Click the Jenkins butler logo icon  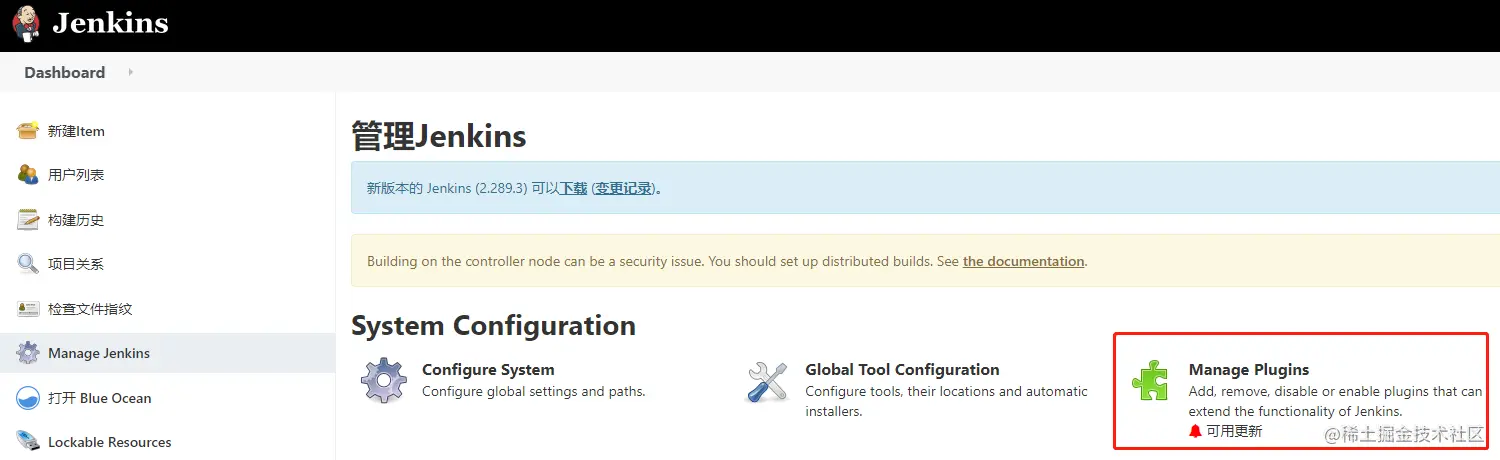tap(27, 23)
